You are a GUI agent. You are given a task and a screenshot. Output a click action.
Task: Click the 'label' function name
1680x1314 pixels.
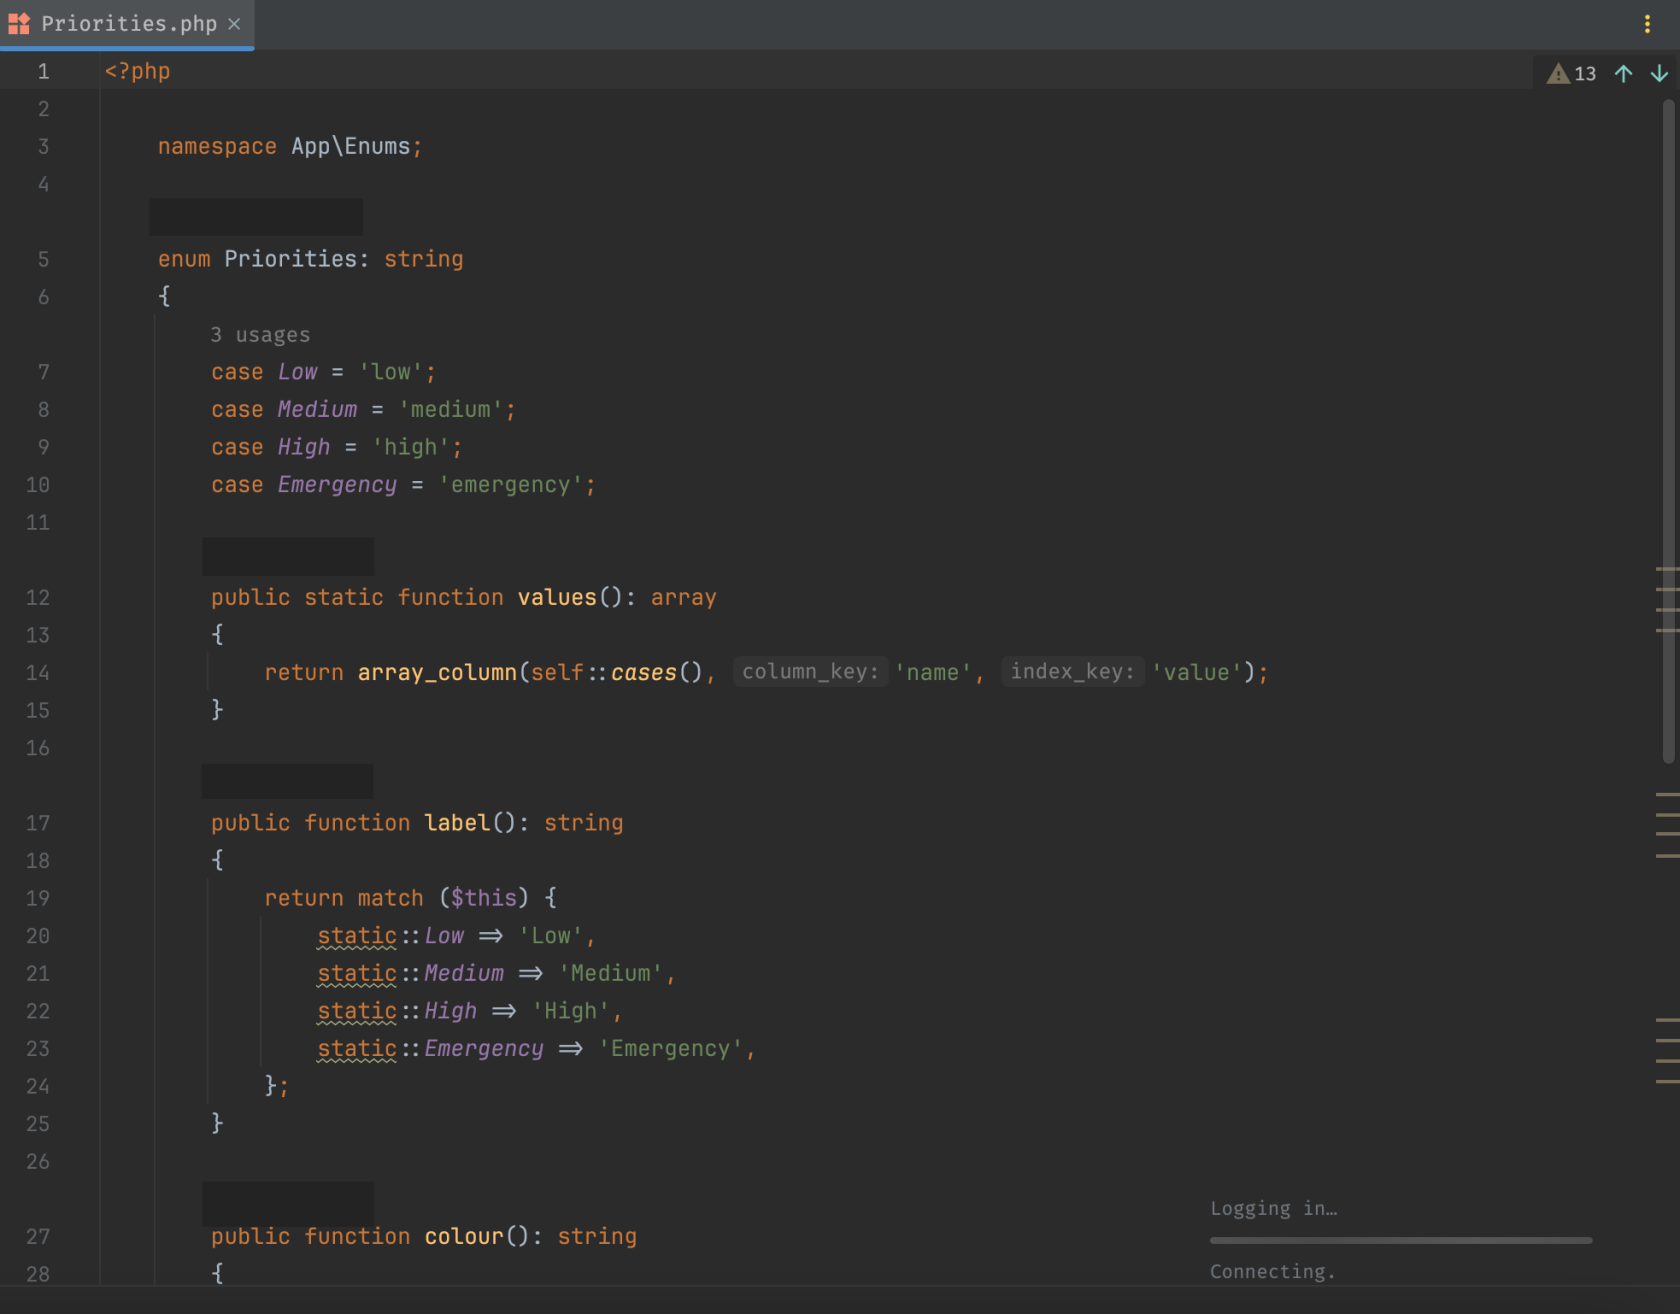457,823
